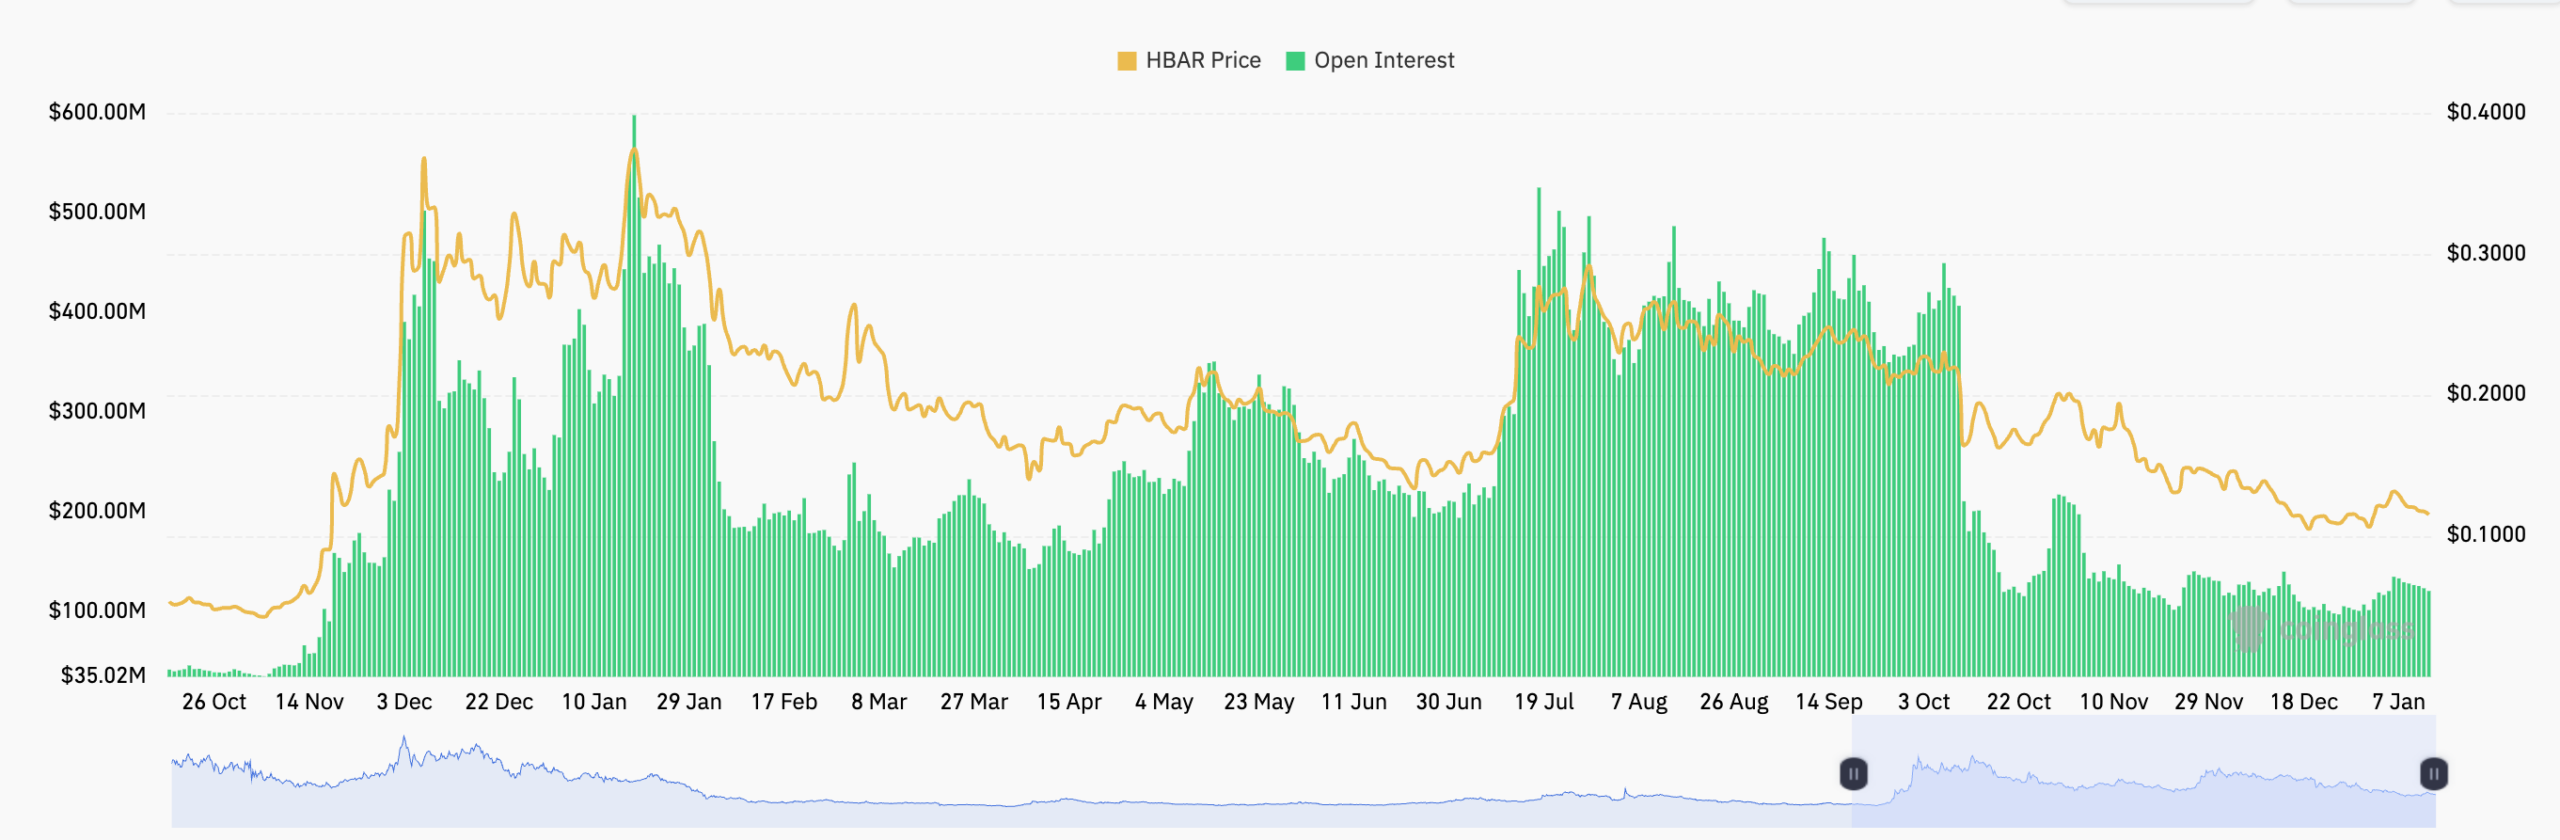Click the 17 Feb date label
Screen dimensions: 2560x840
click(x=784, y=702)
